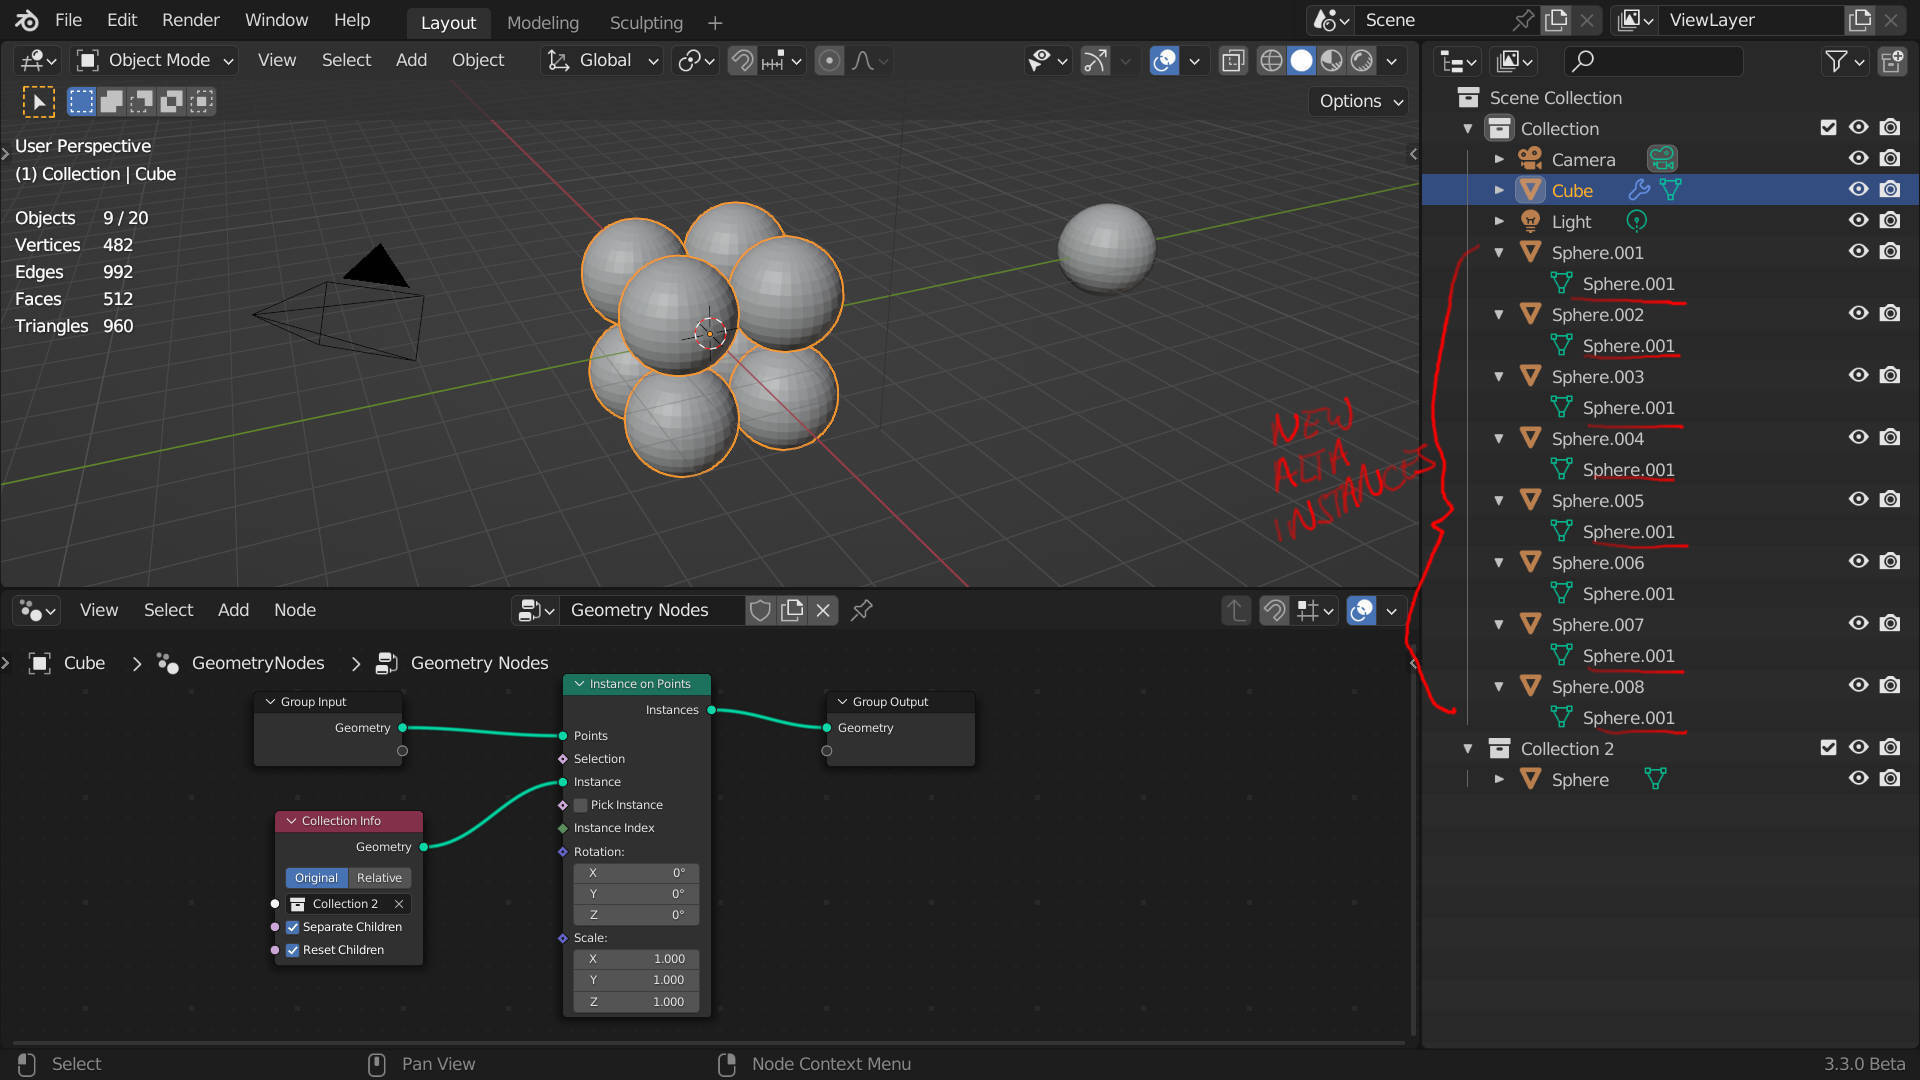The width and height of the screenshot is (1920, 1080).
Task: Click the New Collection icon in outliner
Action: point(1893,61)
